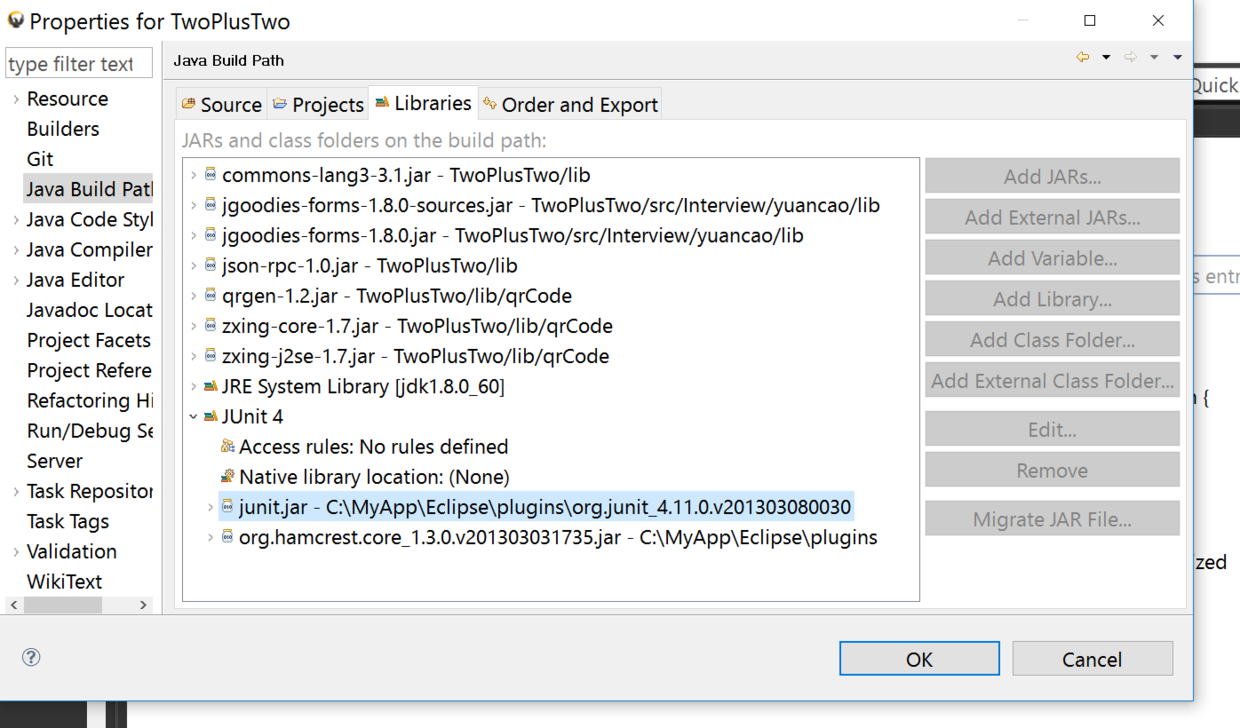Focus the type filter text field
Viewport: 1240px width, 728px height.
(78, 64)
